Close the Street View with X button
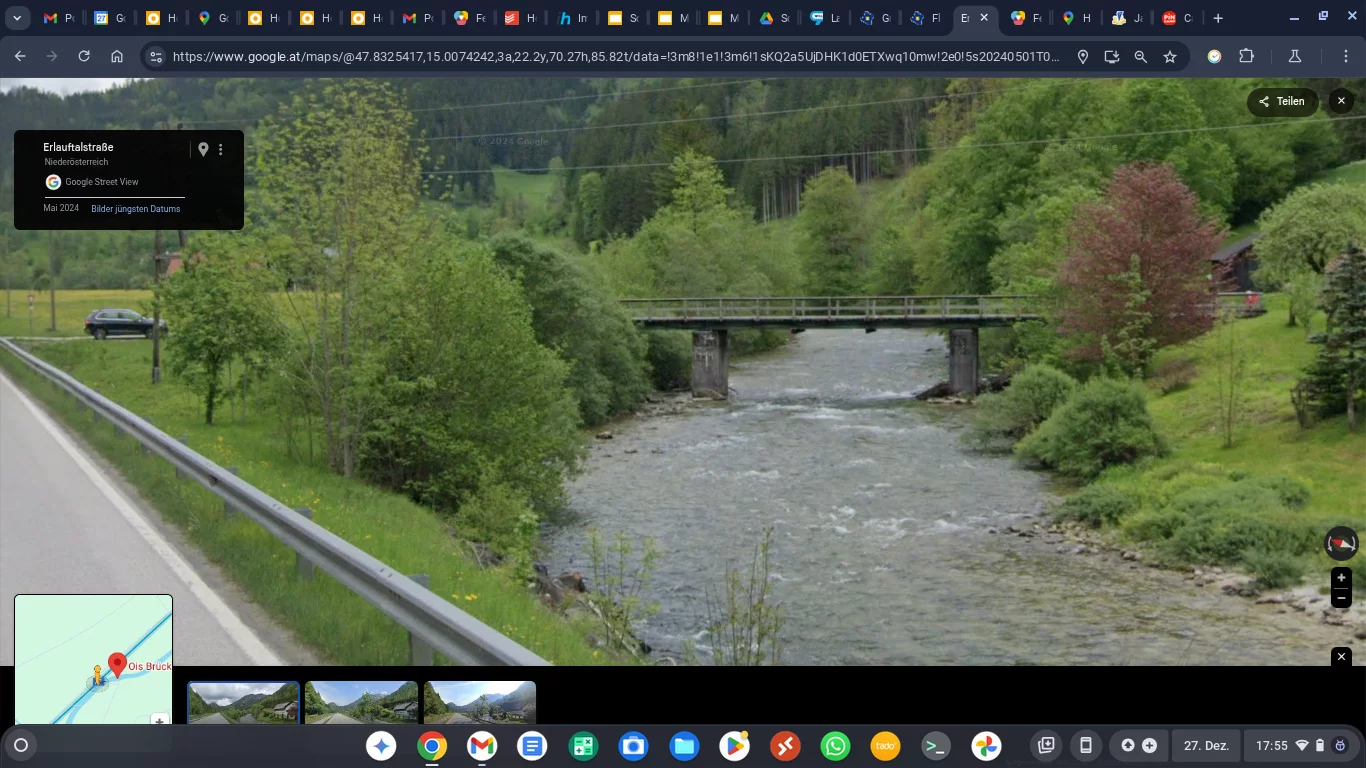The height and width of the screenshot is (768, 1366). tap(1341, 101)
